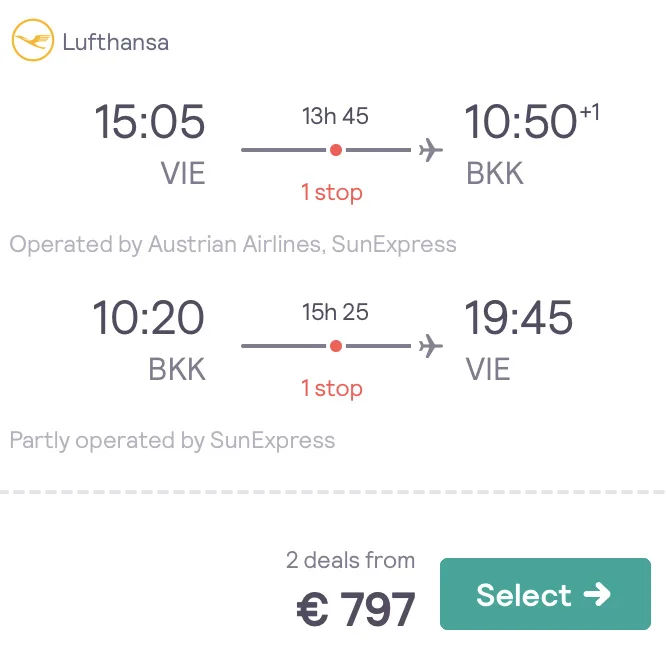
Task: Click the '2 deals from' text
Action: pos(350,560)
